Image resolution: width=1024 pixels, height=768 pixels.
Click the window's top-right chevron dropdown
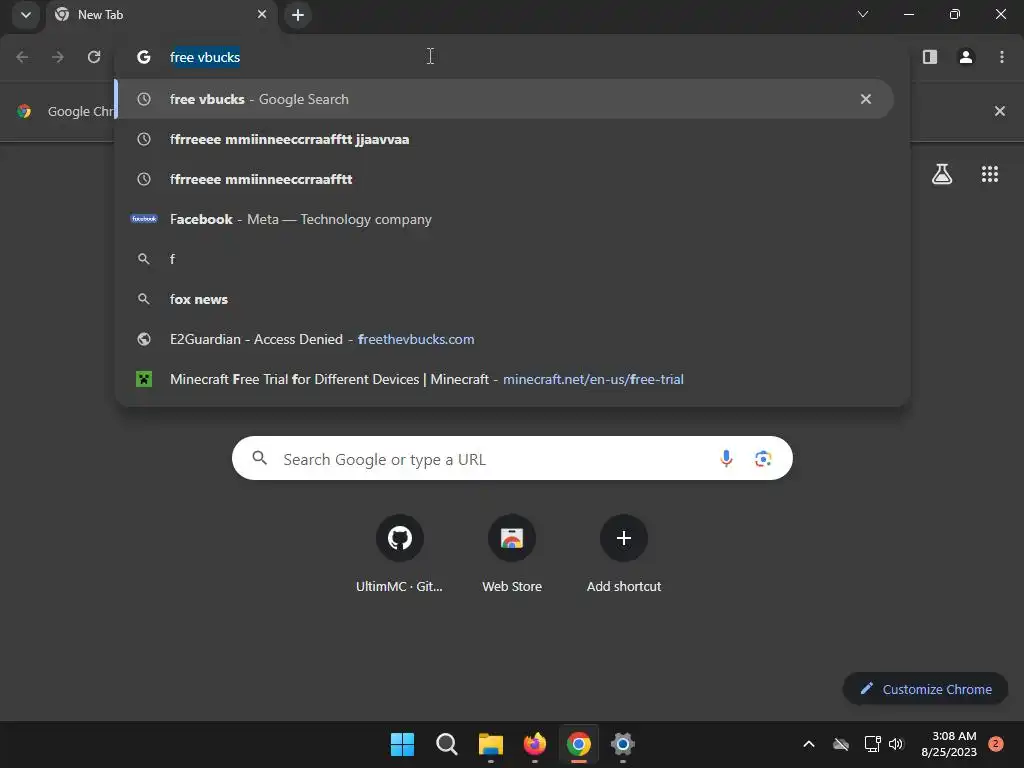(x=863, y=14)
